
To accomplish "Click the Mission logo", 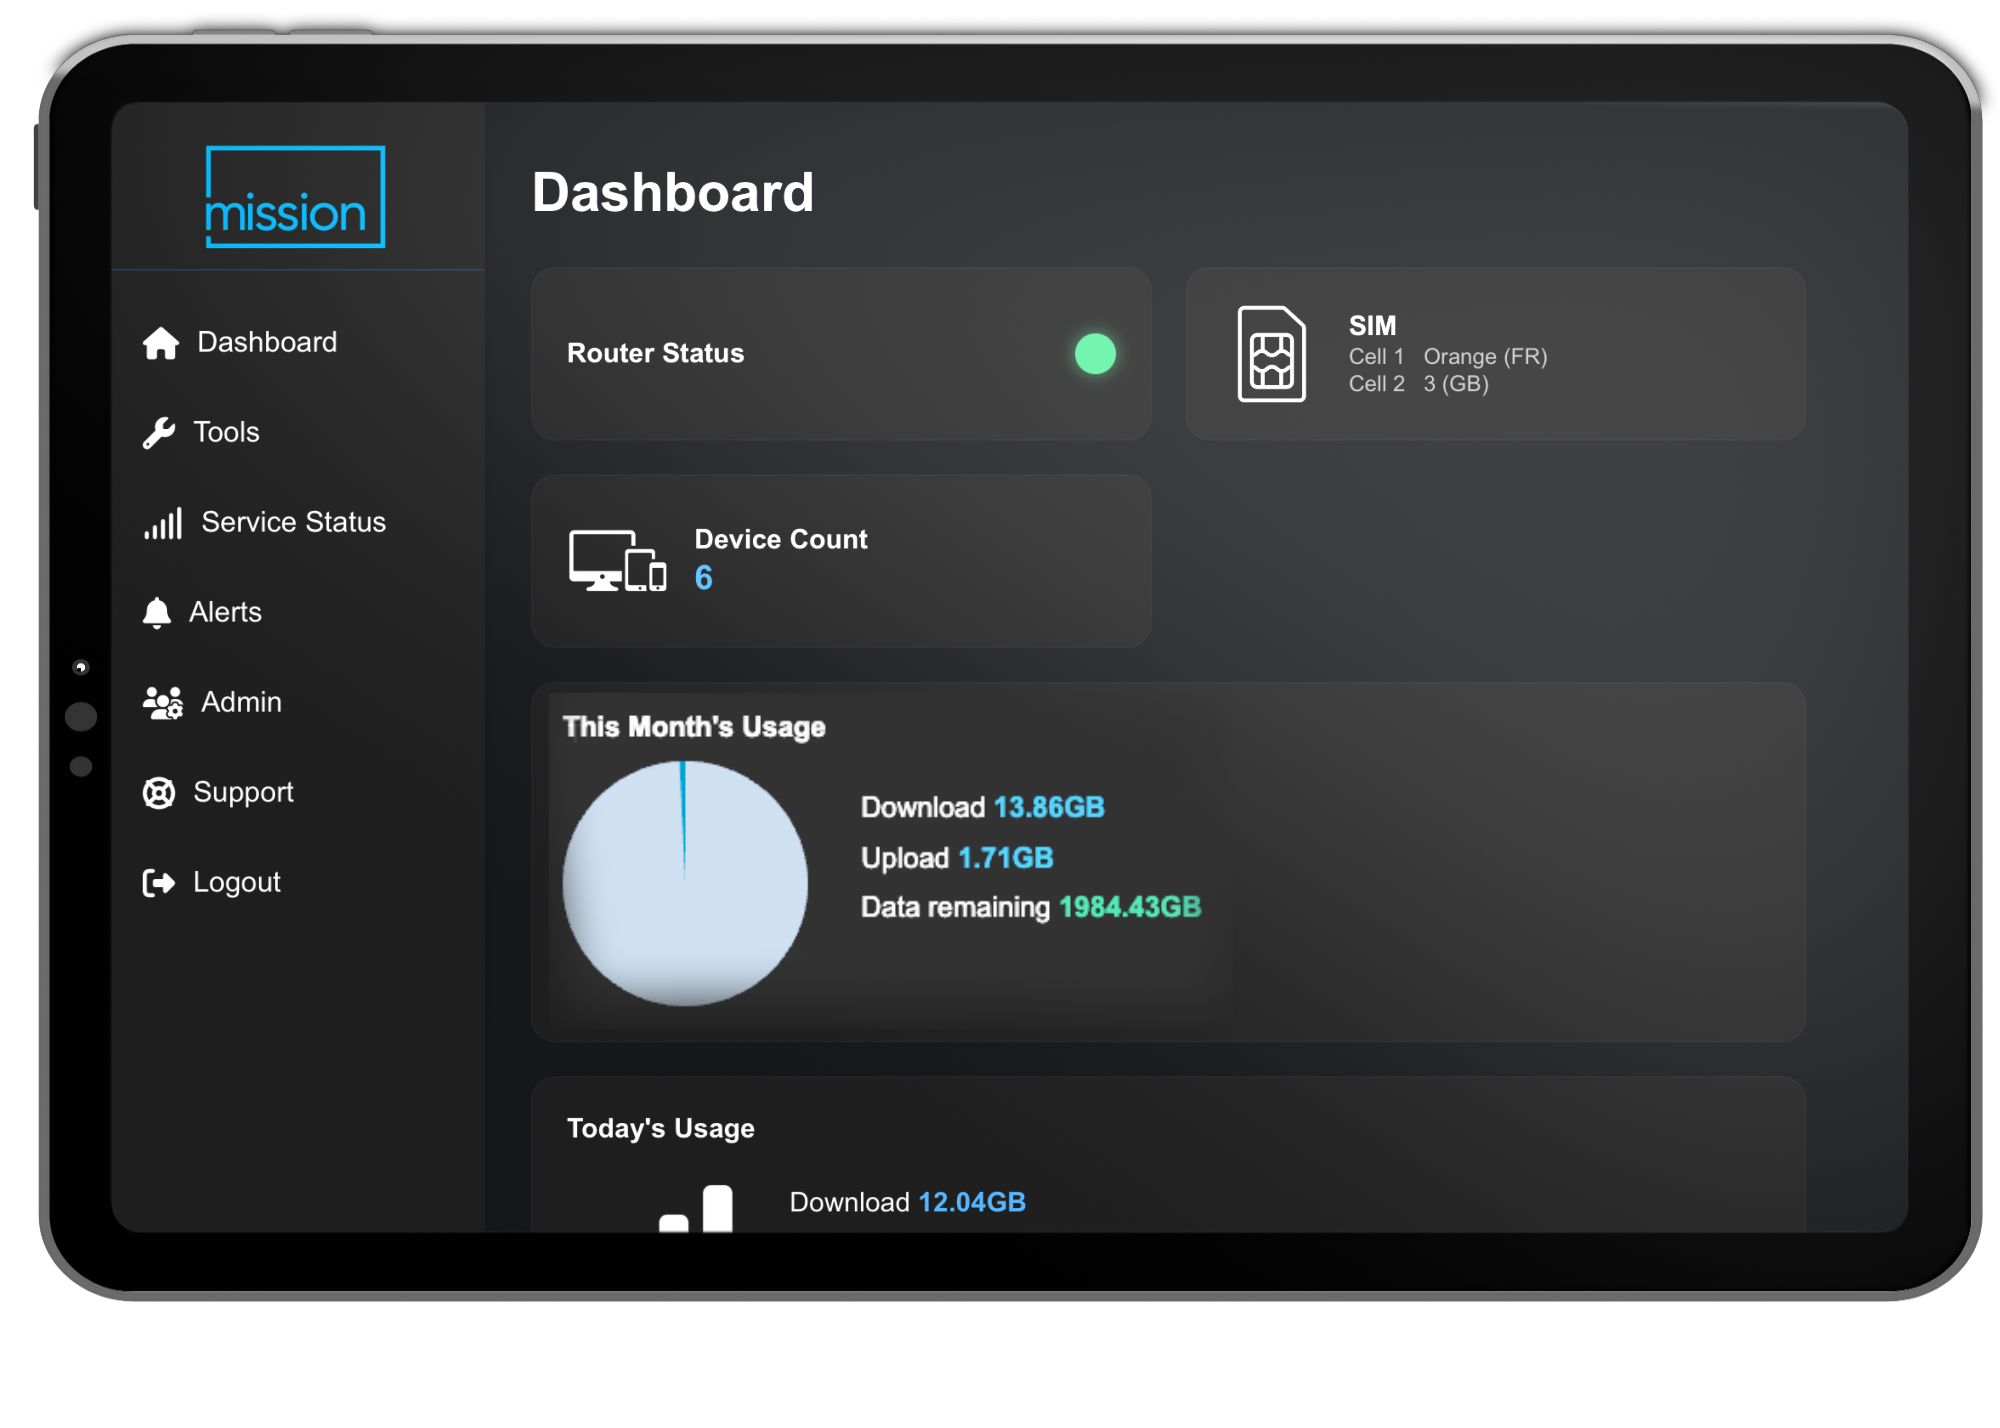I will pos(295,197).
